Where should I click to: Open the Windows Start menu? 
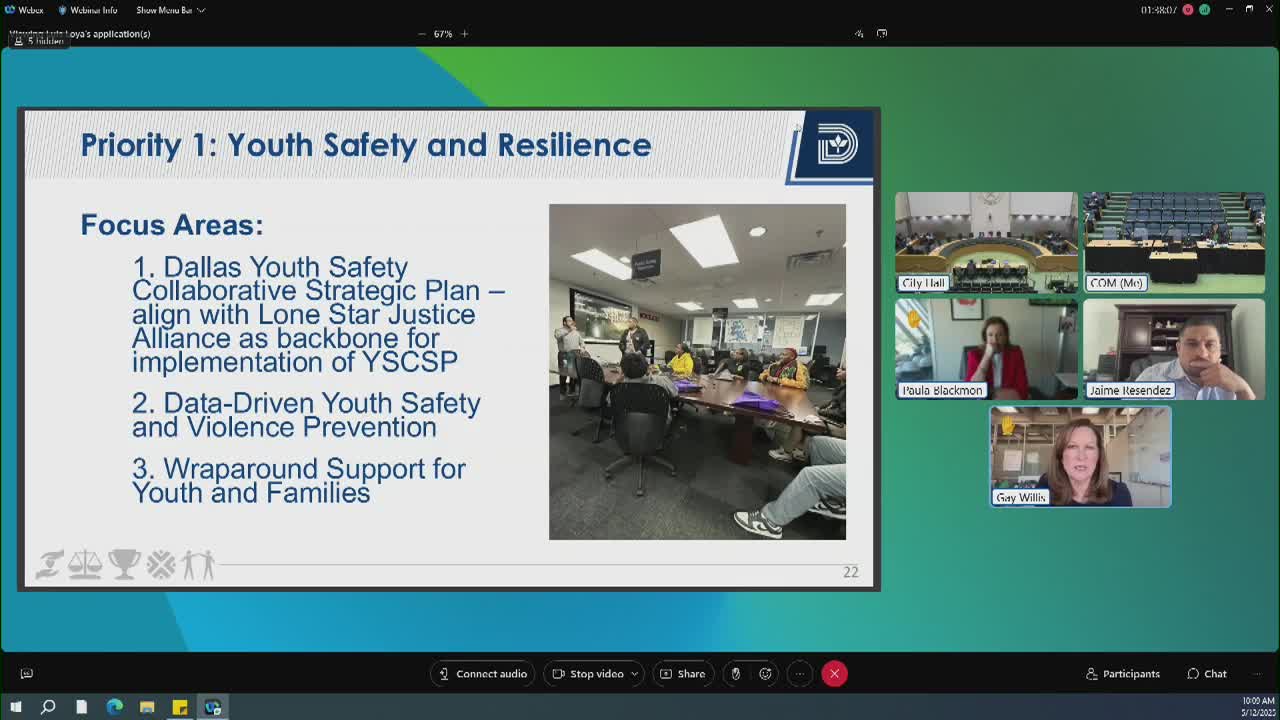(15, 707)
